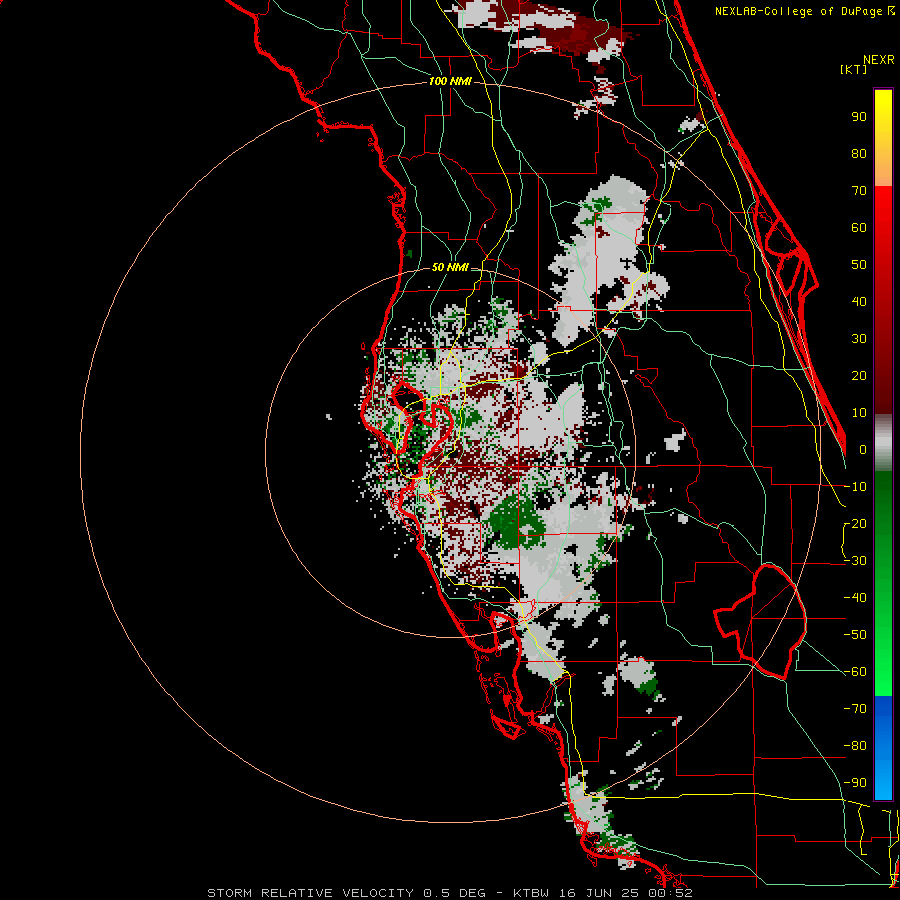
Task: Pick the bright green color bar segment near -60
Action: point(883,677)
